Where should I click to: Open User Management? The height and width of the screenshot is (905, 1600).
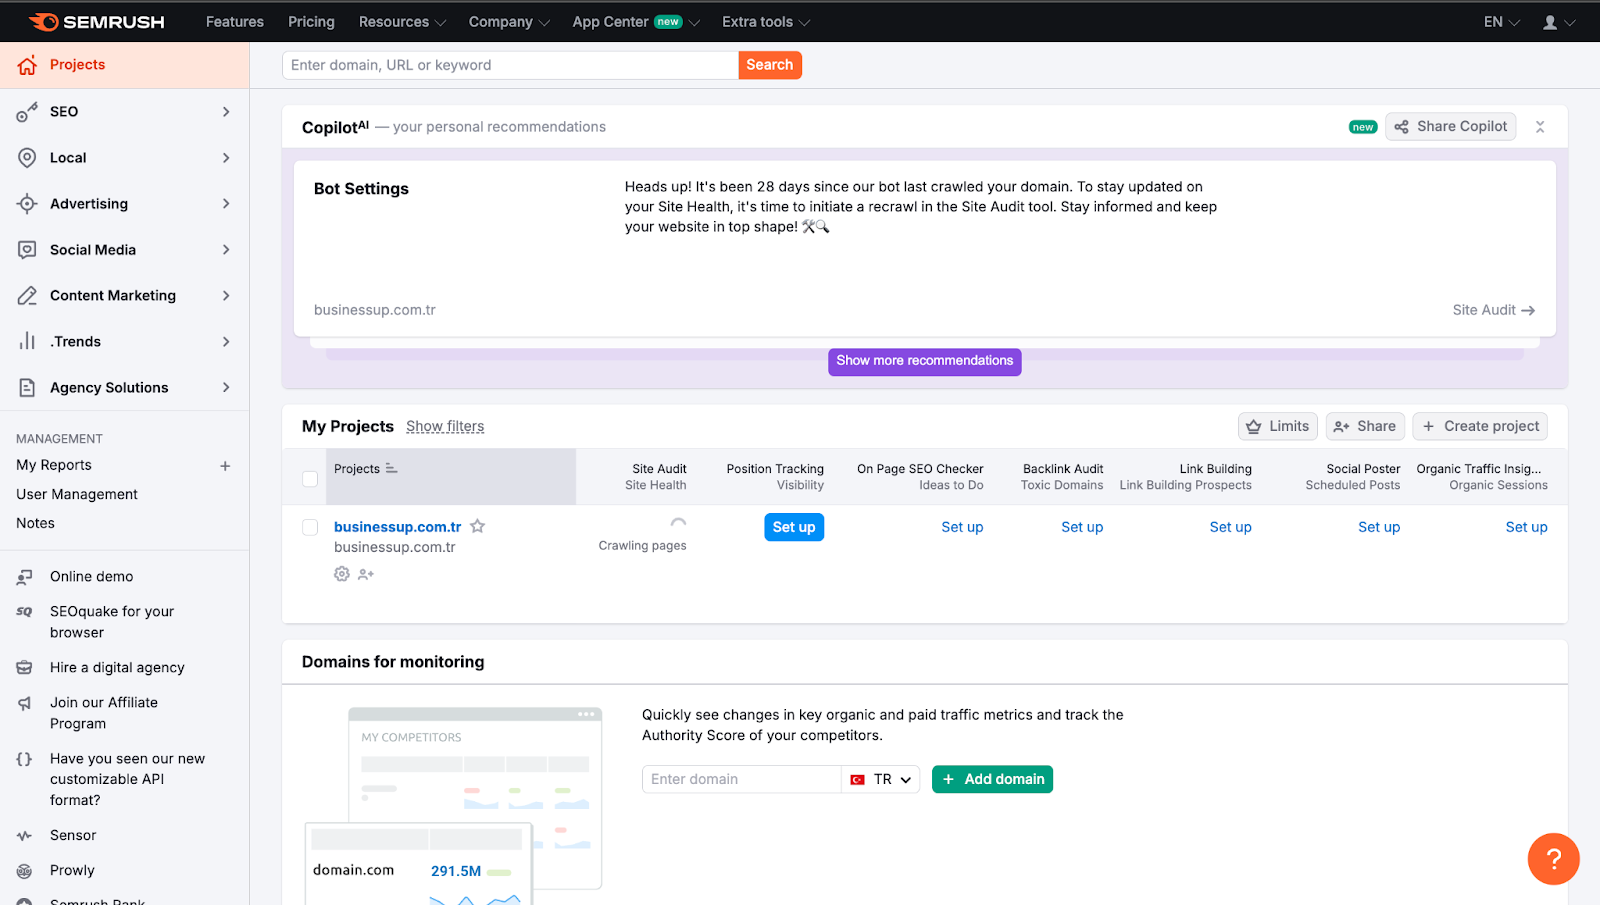point(77,494)
